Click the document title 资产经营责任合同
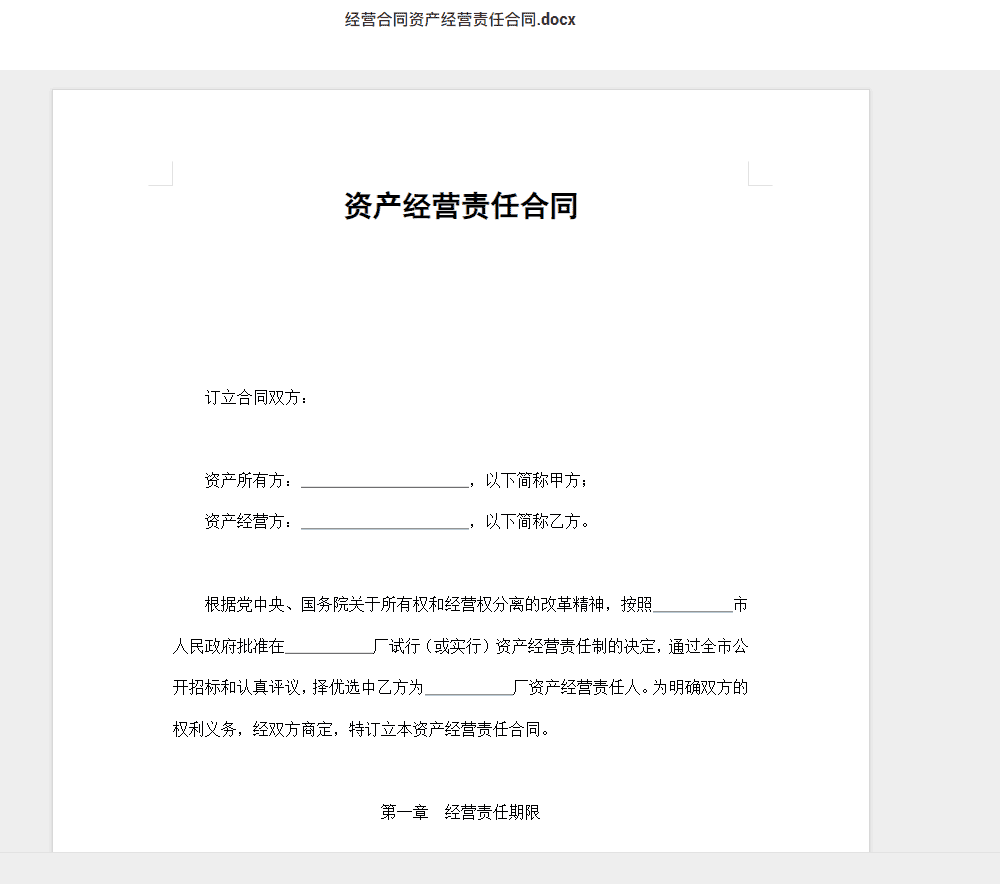Screen dimensions: 1000x890 [460, 206]
